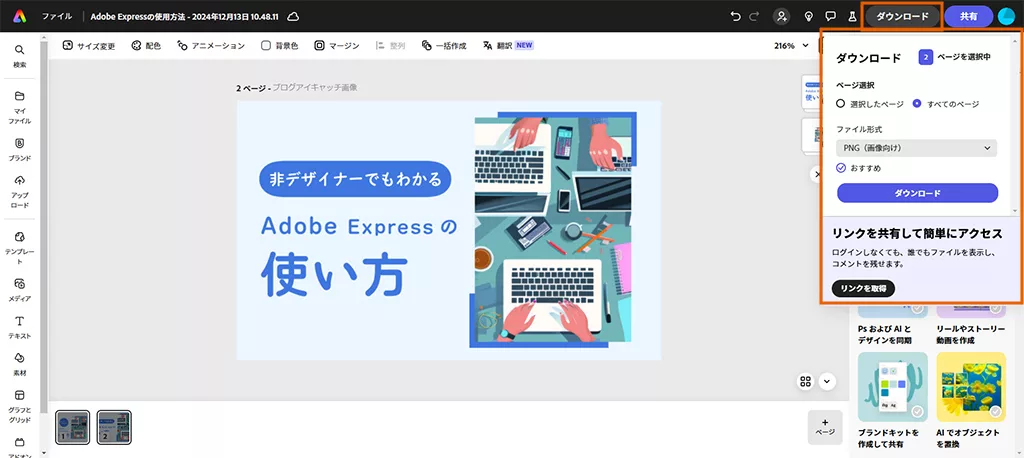Open メディア in the sidebar
This screenshot has height=458, width=1024.
click(x=20, y=290)
